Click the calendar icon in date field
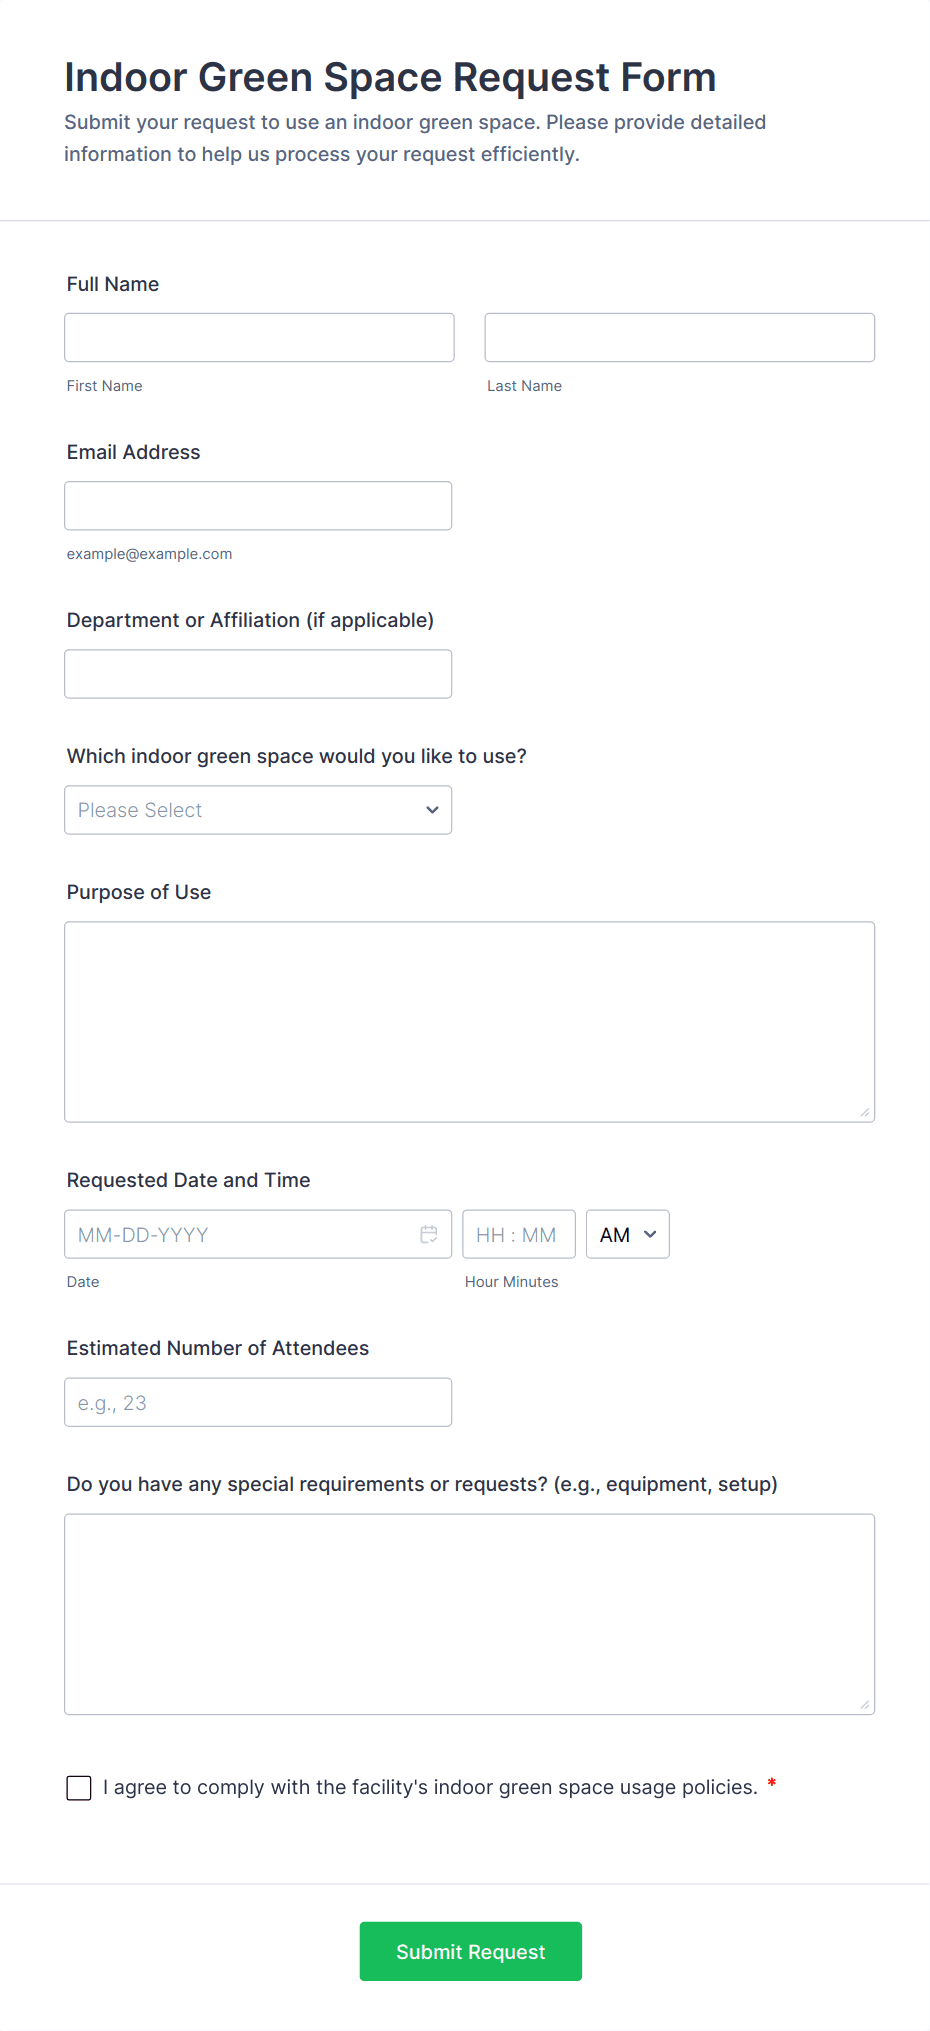The image size is (930, 2031). pos(429,1234)
